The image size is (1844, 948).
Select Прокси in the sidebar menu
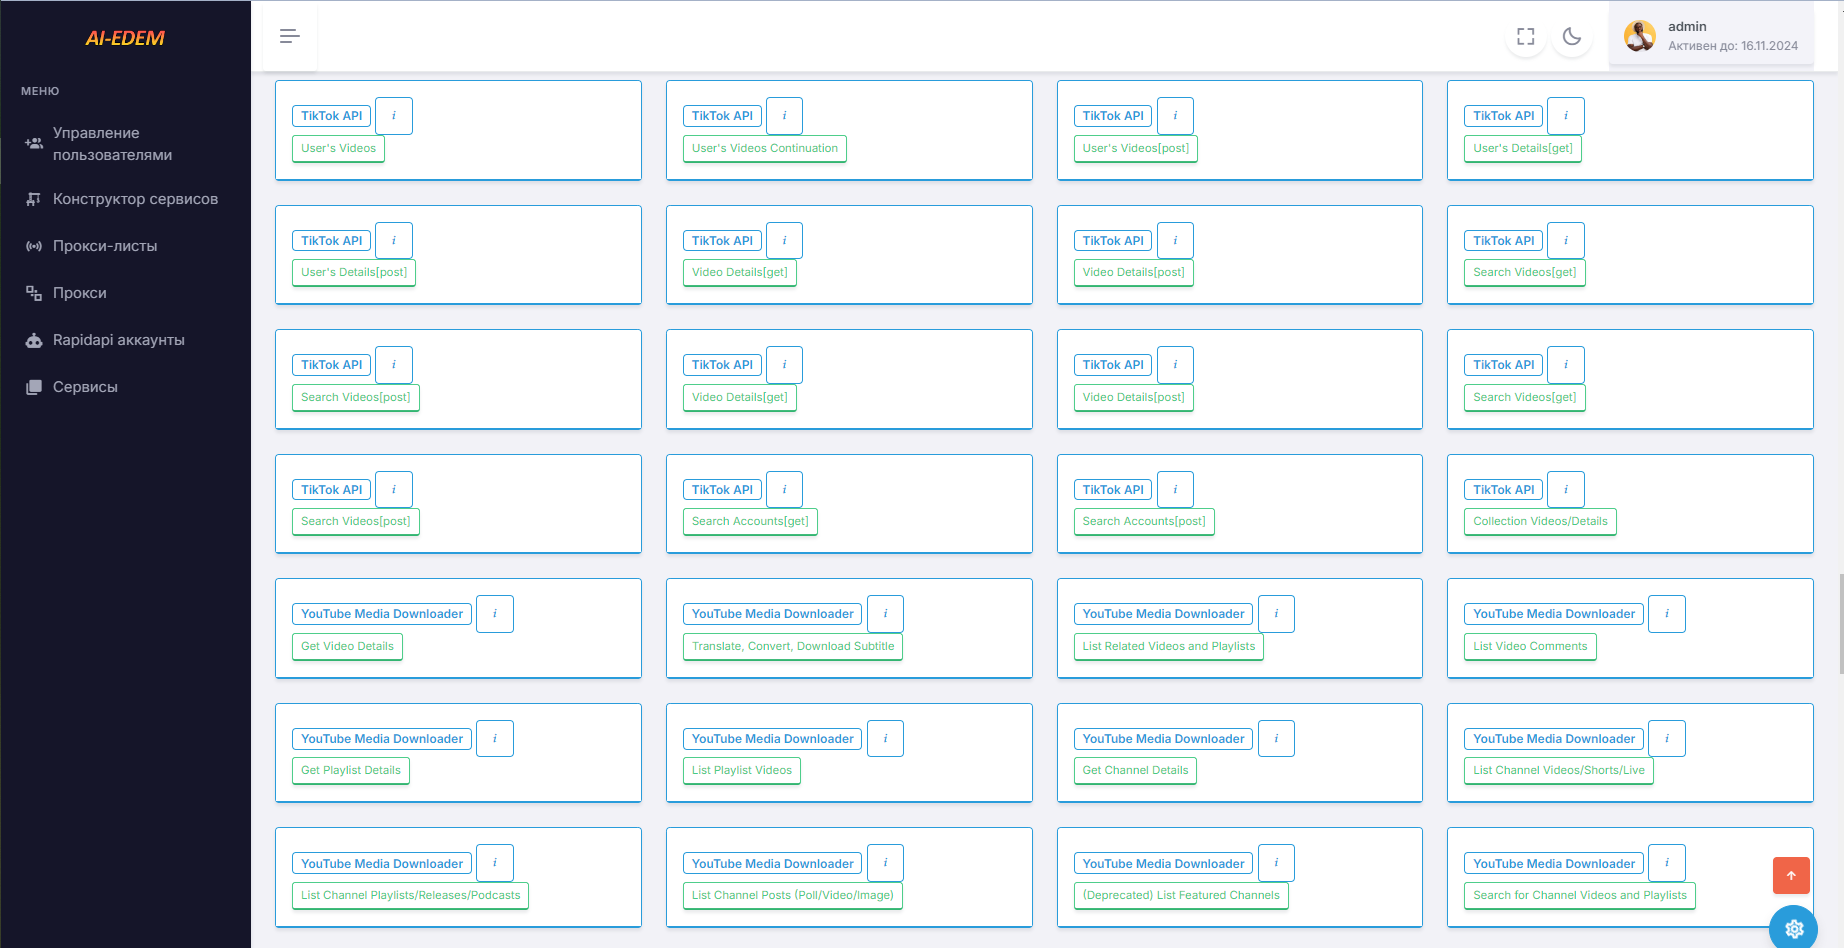(125, 293)
